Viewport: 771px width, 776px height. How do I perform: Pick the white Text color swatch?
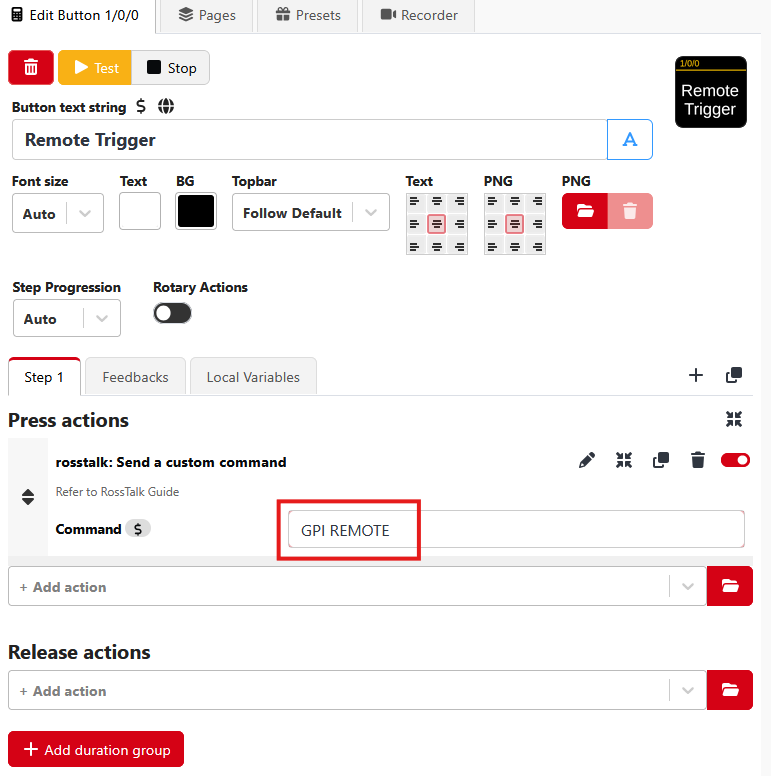pyautogui.click(x=140, y=211)
